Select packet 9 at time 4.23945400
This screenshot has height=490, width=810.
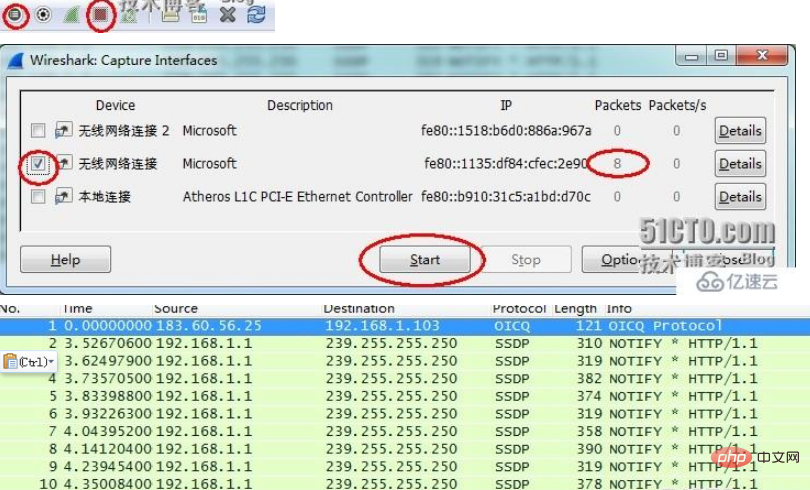(405, 466)
